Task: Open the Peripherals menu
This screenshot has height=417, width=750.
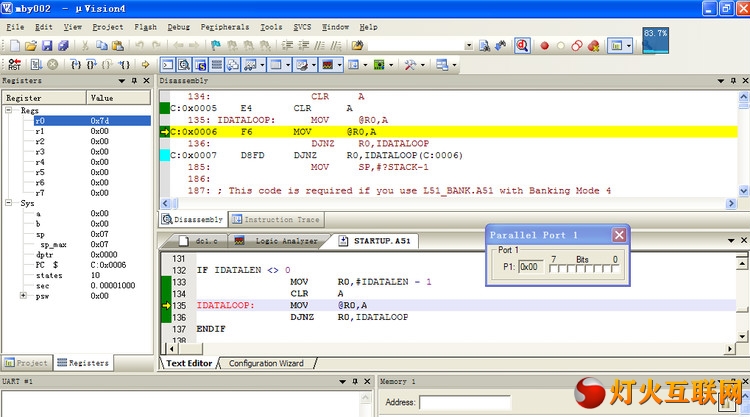Action: point(225,27)
